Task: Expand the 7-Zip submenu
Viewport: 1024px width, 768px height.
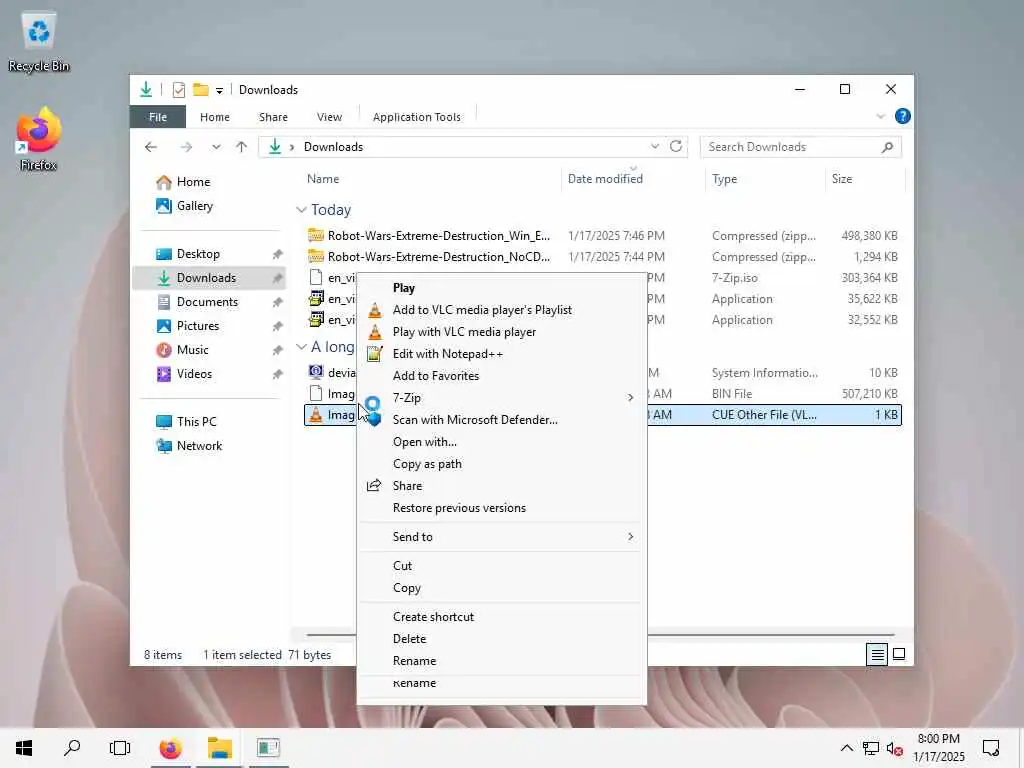Action: [502, 398]
